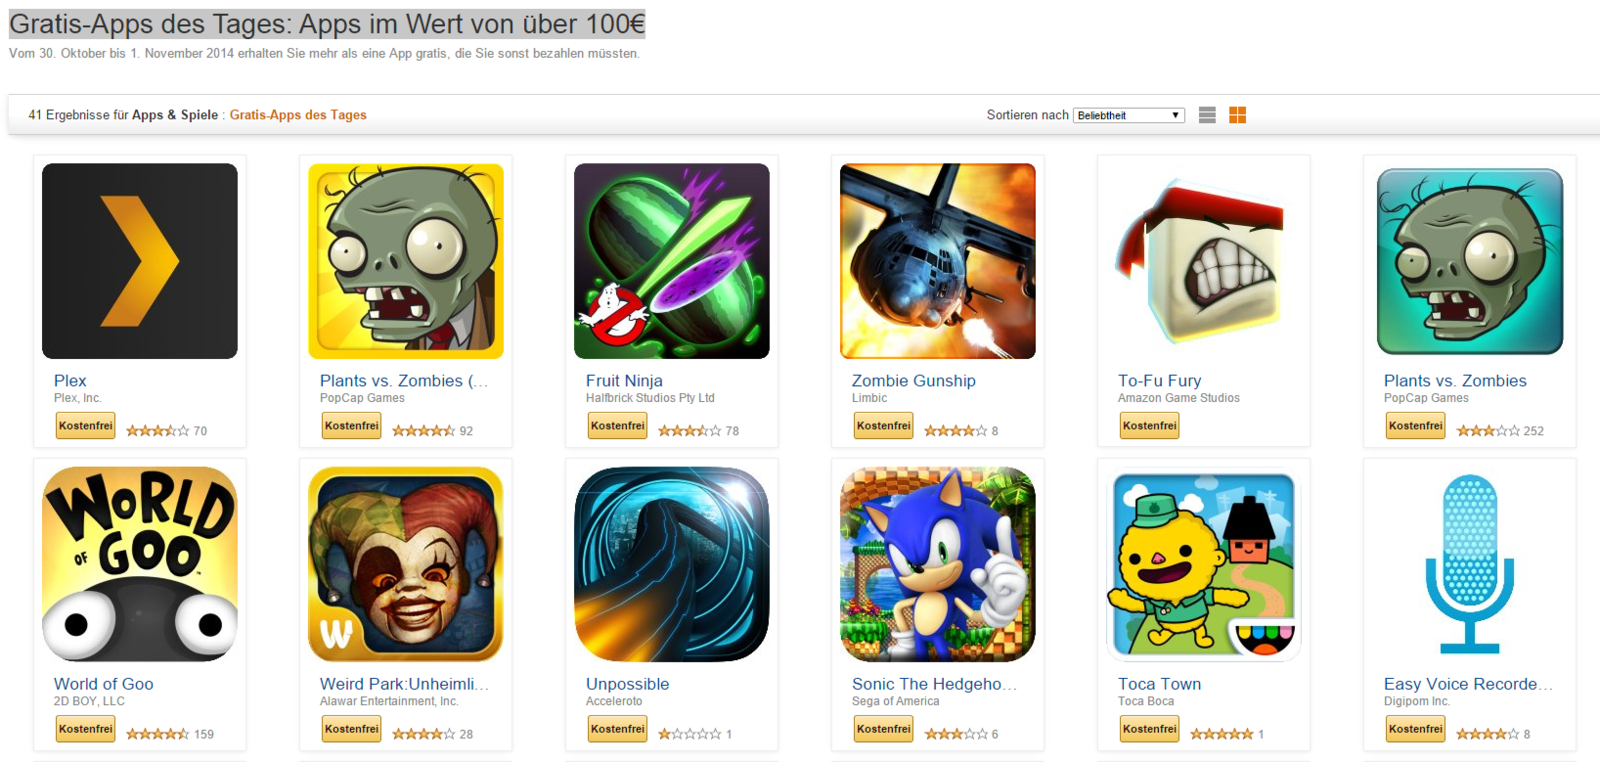The image size is (1600, 762).
Task: Open the Plex app icon
Action: pyautogui.click(x=140, y=261)
